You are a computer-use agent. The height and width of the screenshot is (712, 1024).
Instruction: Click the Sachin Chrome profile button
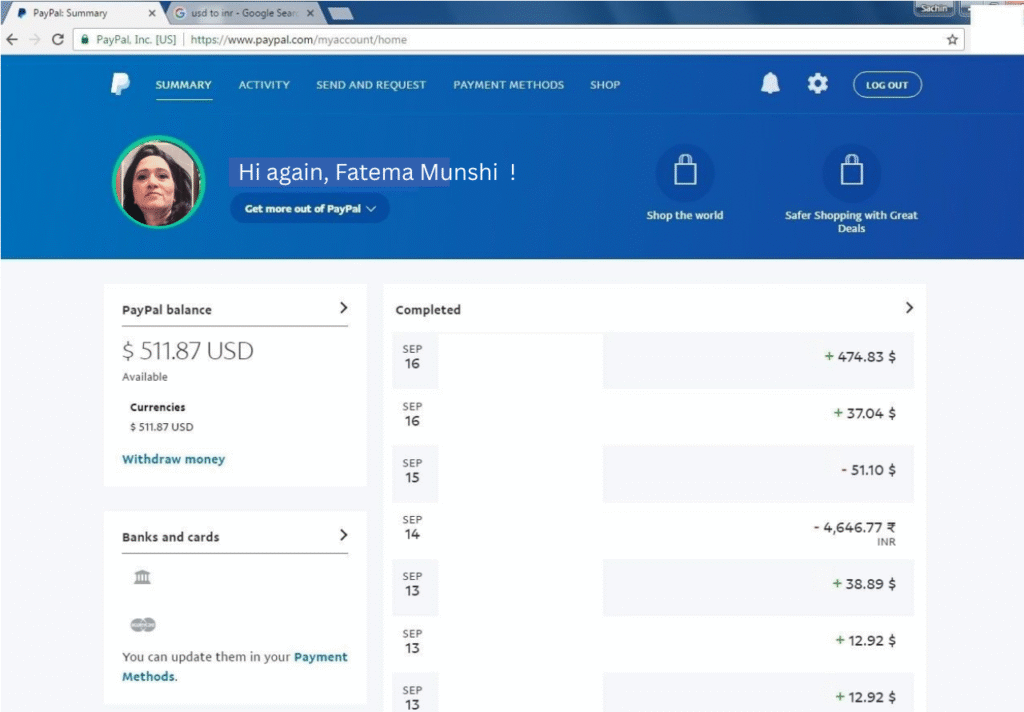click(934, 8)
